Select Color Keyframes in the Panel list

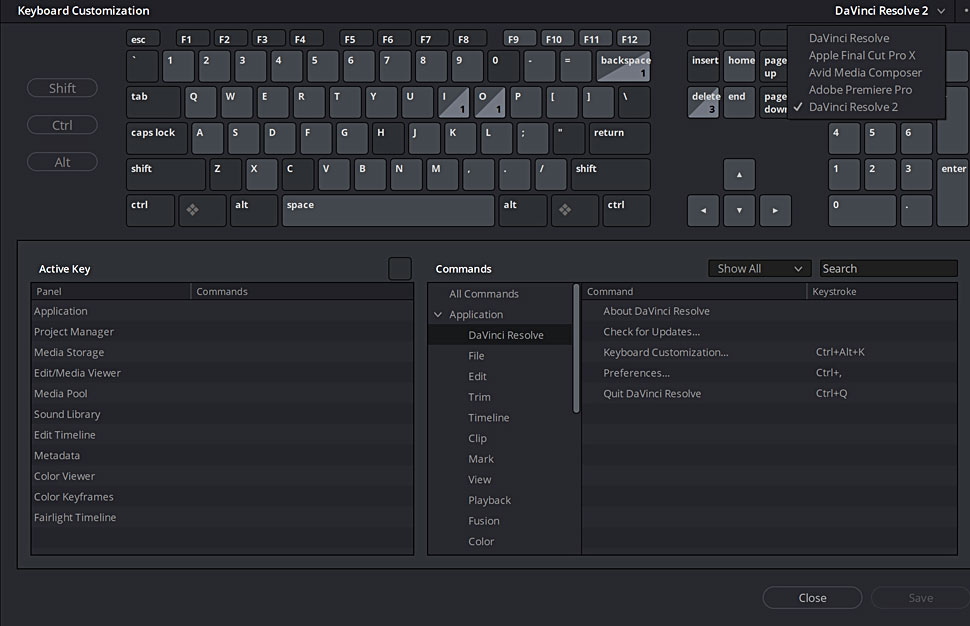tap(223, 497)
